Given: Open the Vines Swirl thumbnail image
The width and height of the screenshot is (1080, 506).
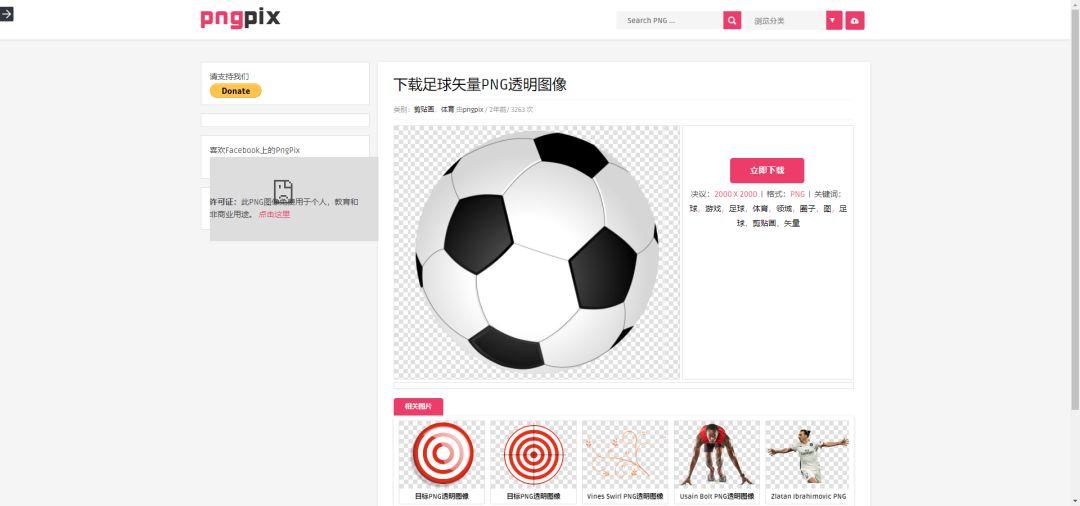Looking at the screenshot, I should coord(625,454).
